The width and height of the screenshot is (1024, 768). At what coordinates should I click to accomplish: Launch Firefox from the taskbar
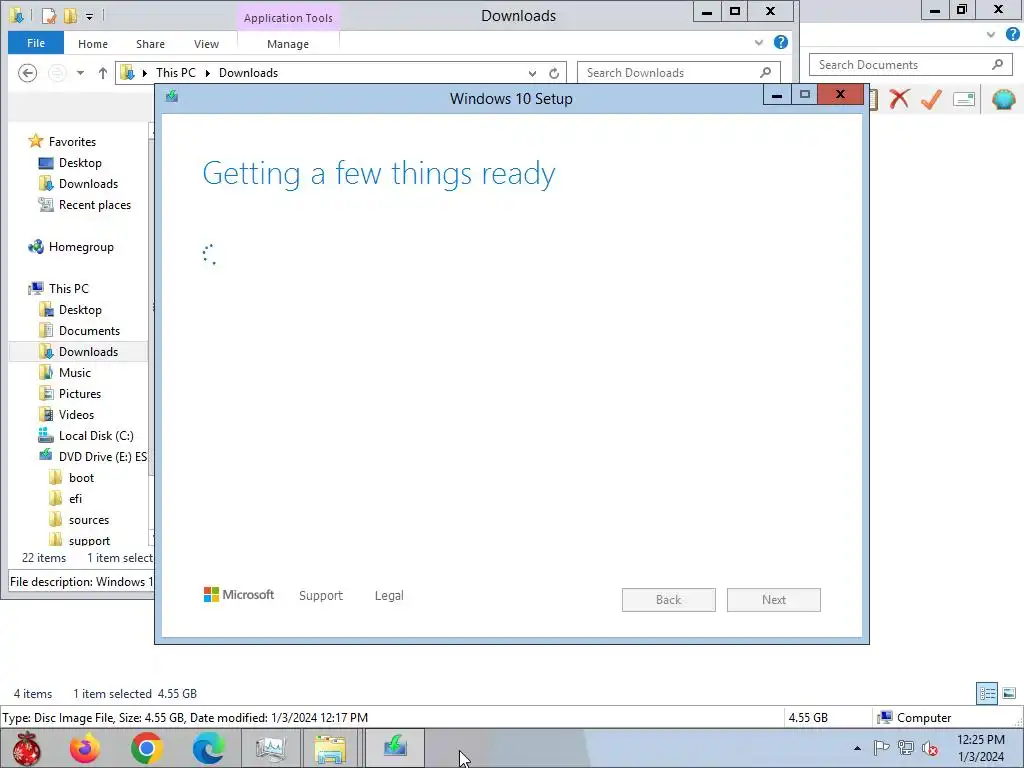[x=85, y=748]
